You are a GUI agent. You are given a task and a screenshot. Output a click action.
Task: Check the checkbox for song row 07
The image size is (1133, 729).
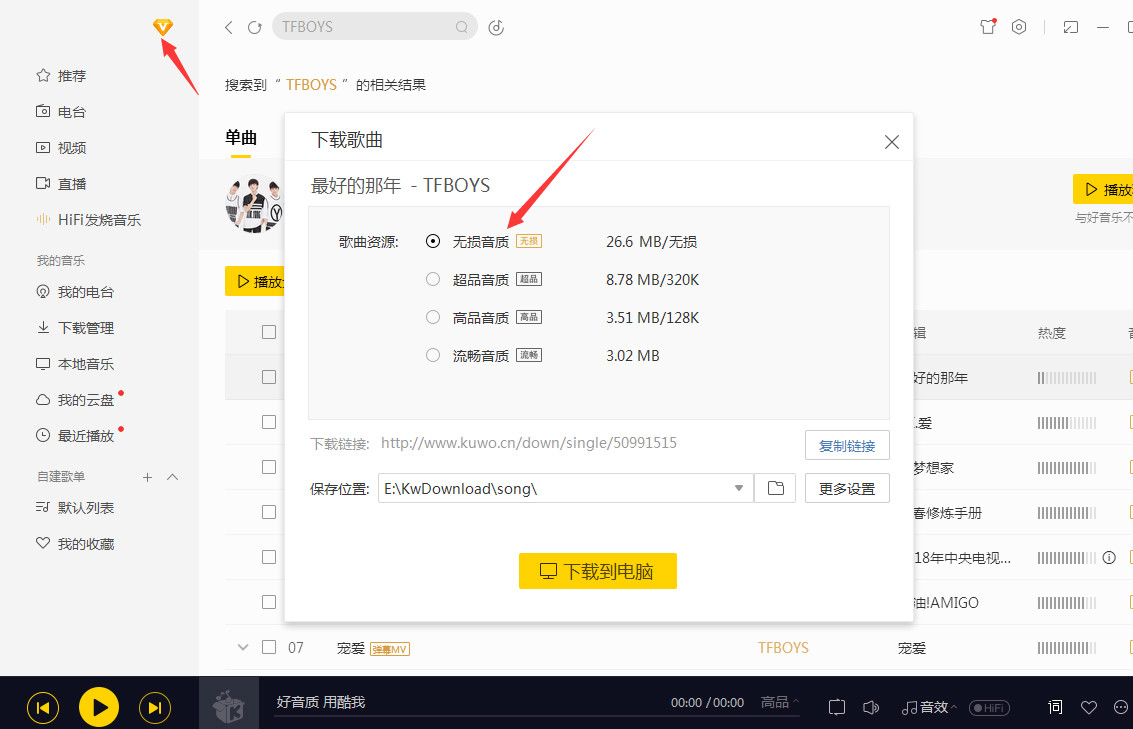(268, 647)
